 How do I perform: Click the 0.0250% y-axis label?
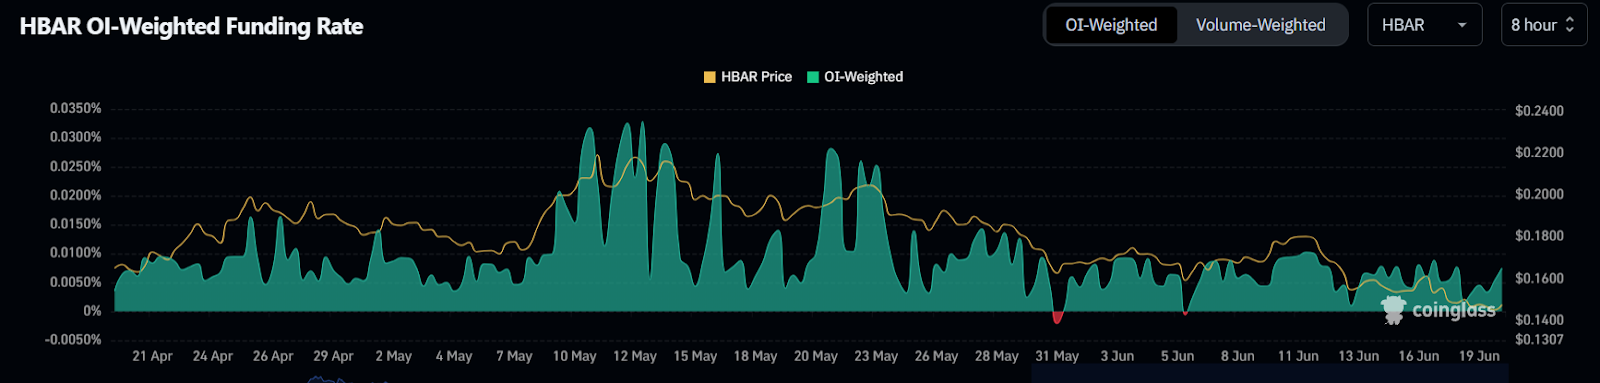click(x=76, y=166)
